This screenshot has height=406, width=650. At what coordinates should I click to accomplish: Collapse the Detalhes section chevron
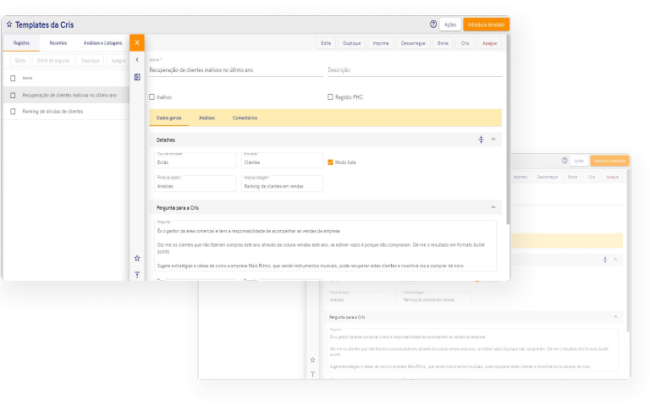pyautogui.click(x=493, y=139)
